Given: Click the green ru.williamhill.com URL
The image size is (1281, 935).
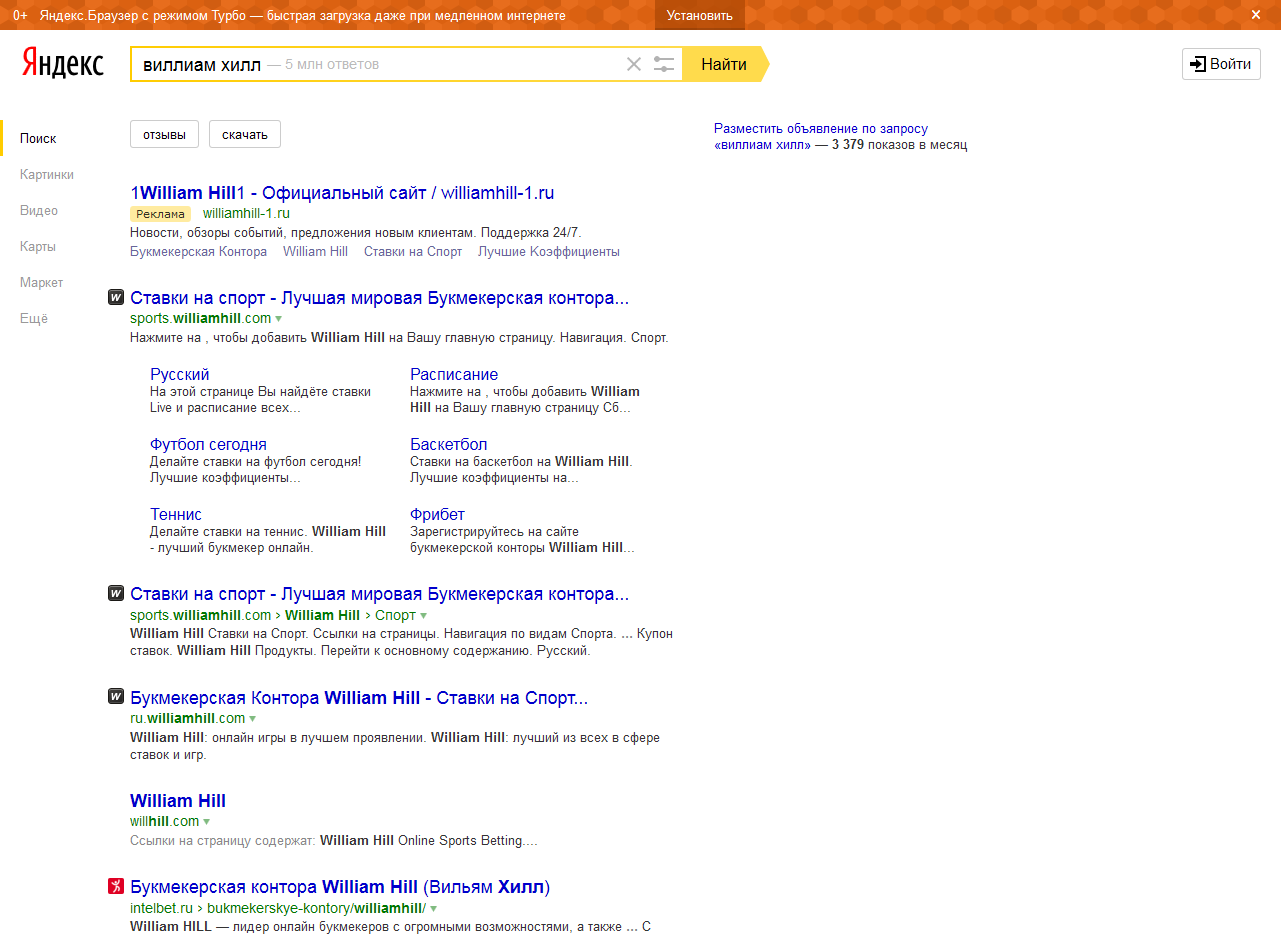Looking at the screenshot, I should (x=187, y=718).
